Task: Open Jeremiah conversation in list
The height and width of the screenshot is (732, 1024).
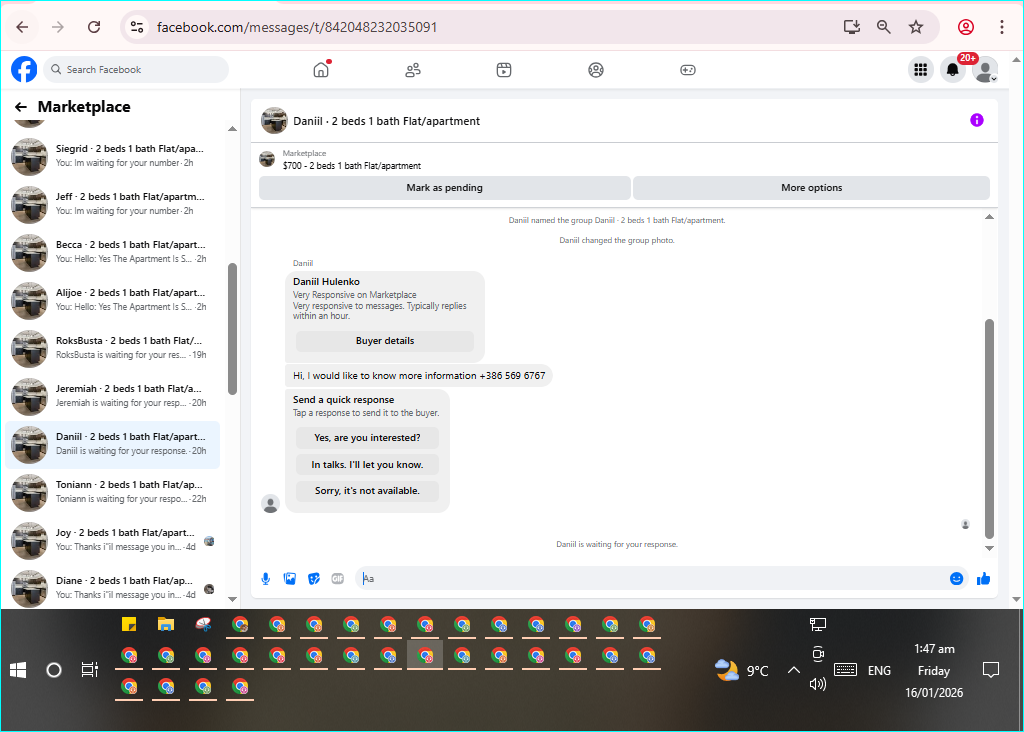Action: pos(112,396)
